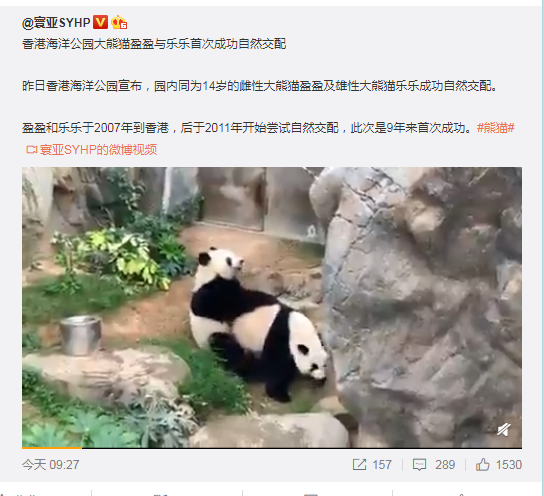
Task: Click the camera icon before the video link
Action: click(32, 150)
